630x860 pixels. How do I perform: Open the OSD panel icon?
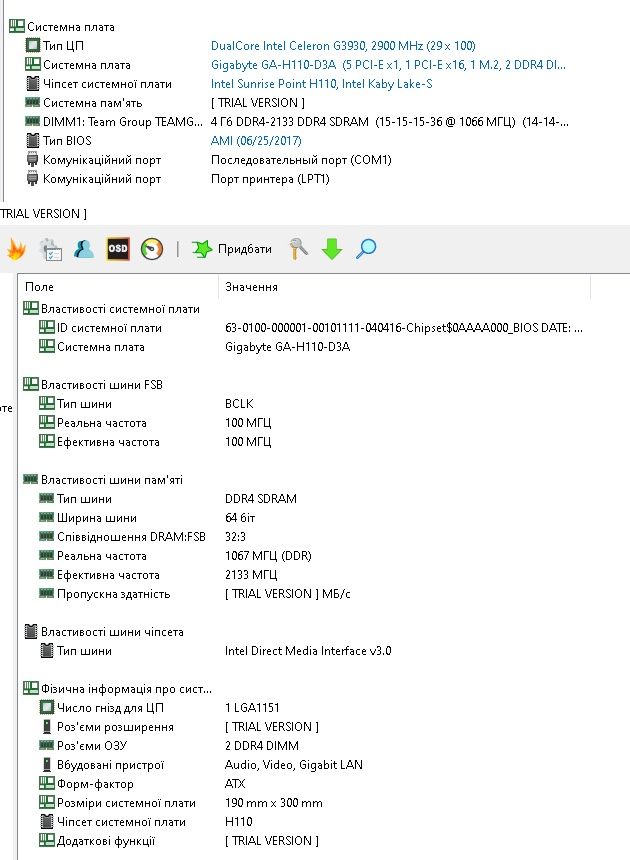[118, 249]
